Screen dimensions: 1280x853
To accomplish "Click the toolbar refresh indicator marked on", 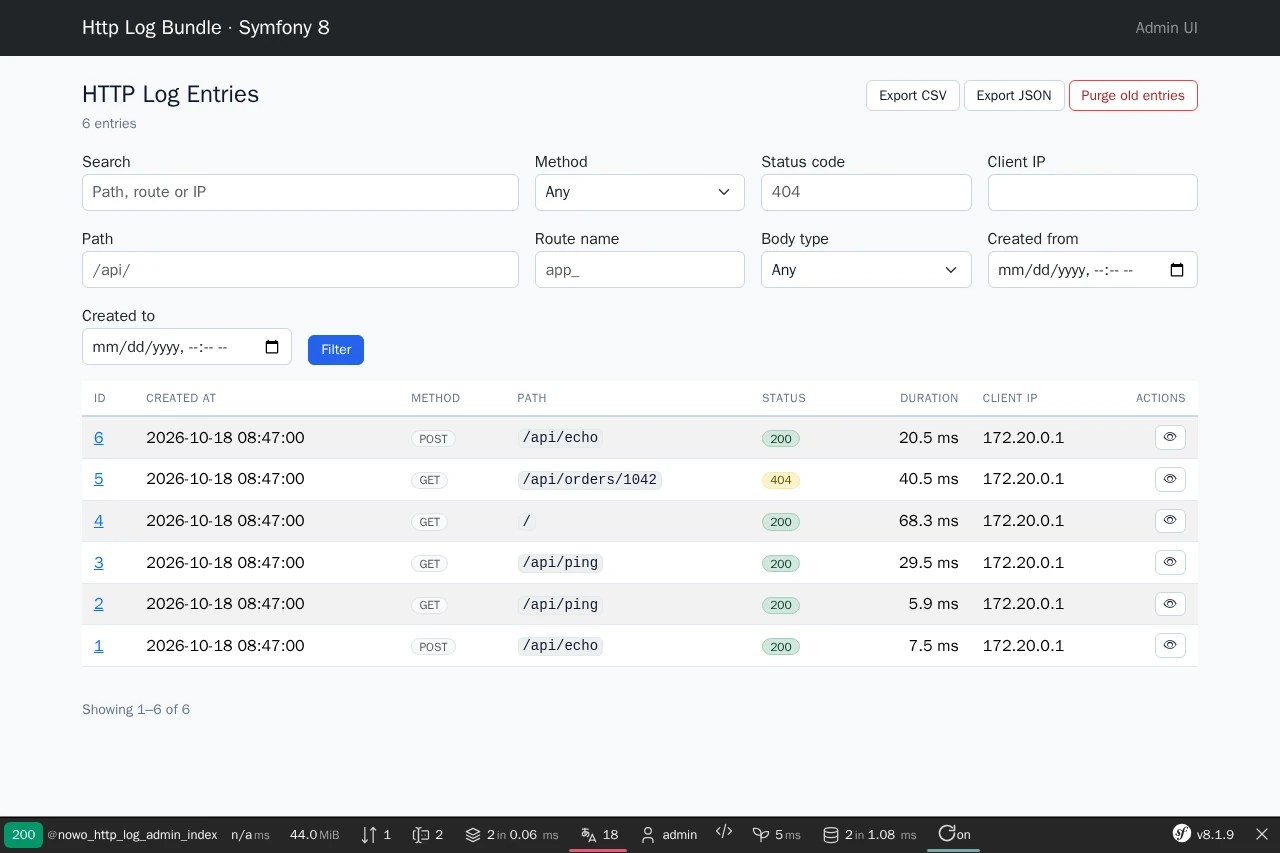I will (954, 835).
